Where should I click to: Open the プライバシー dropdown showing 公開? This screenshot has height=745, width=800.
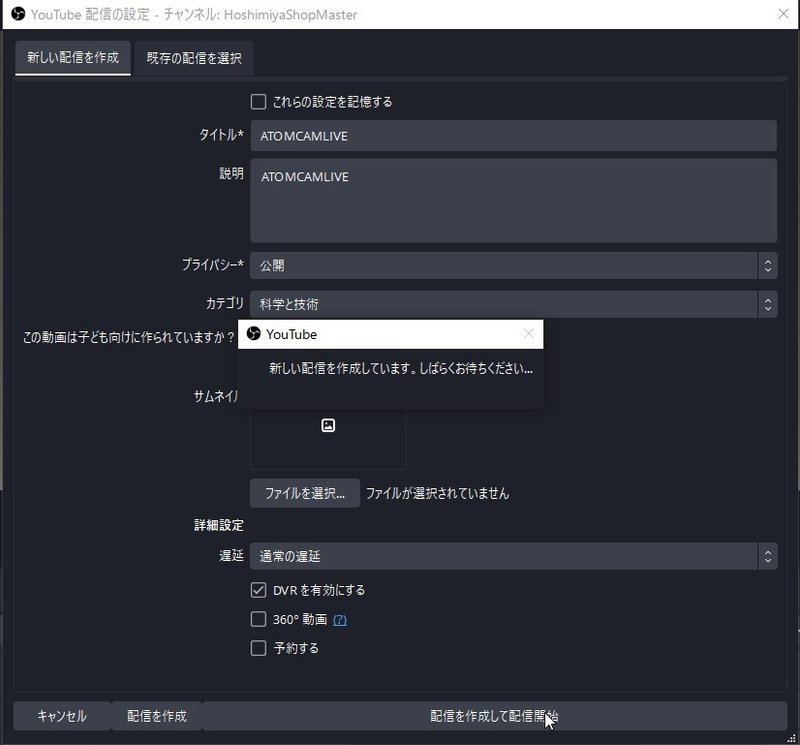pyautogui.click(x=513, y=265)
